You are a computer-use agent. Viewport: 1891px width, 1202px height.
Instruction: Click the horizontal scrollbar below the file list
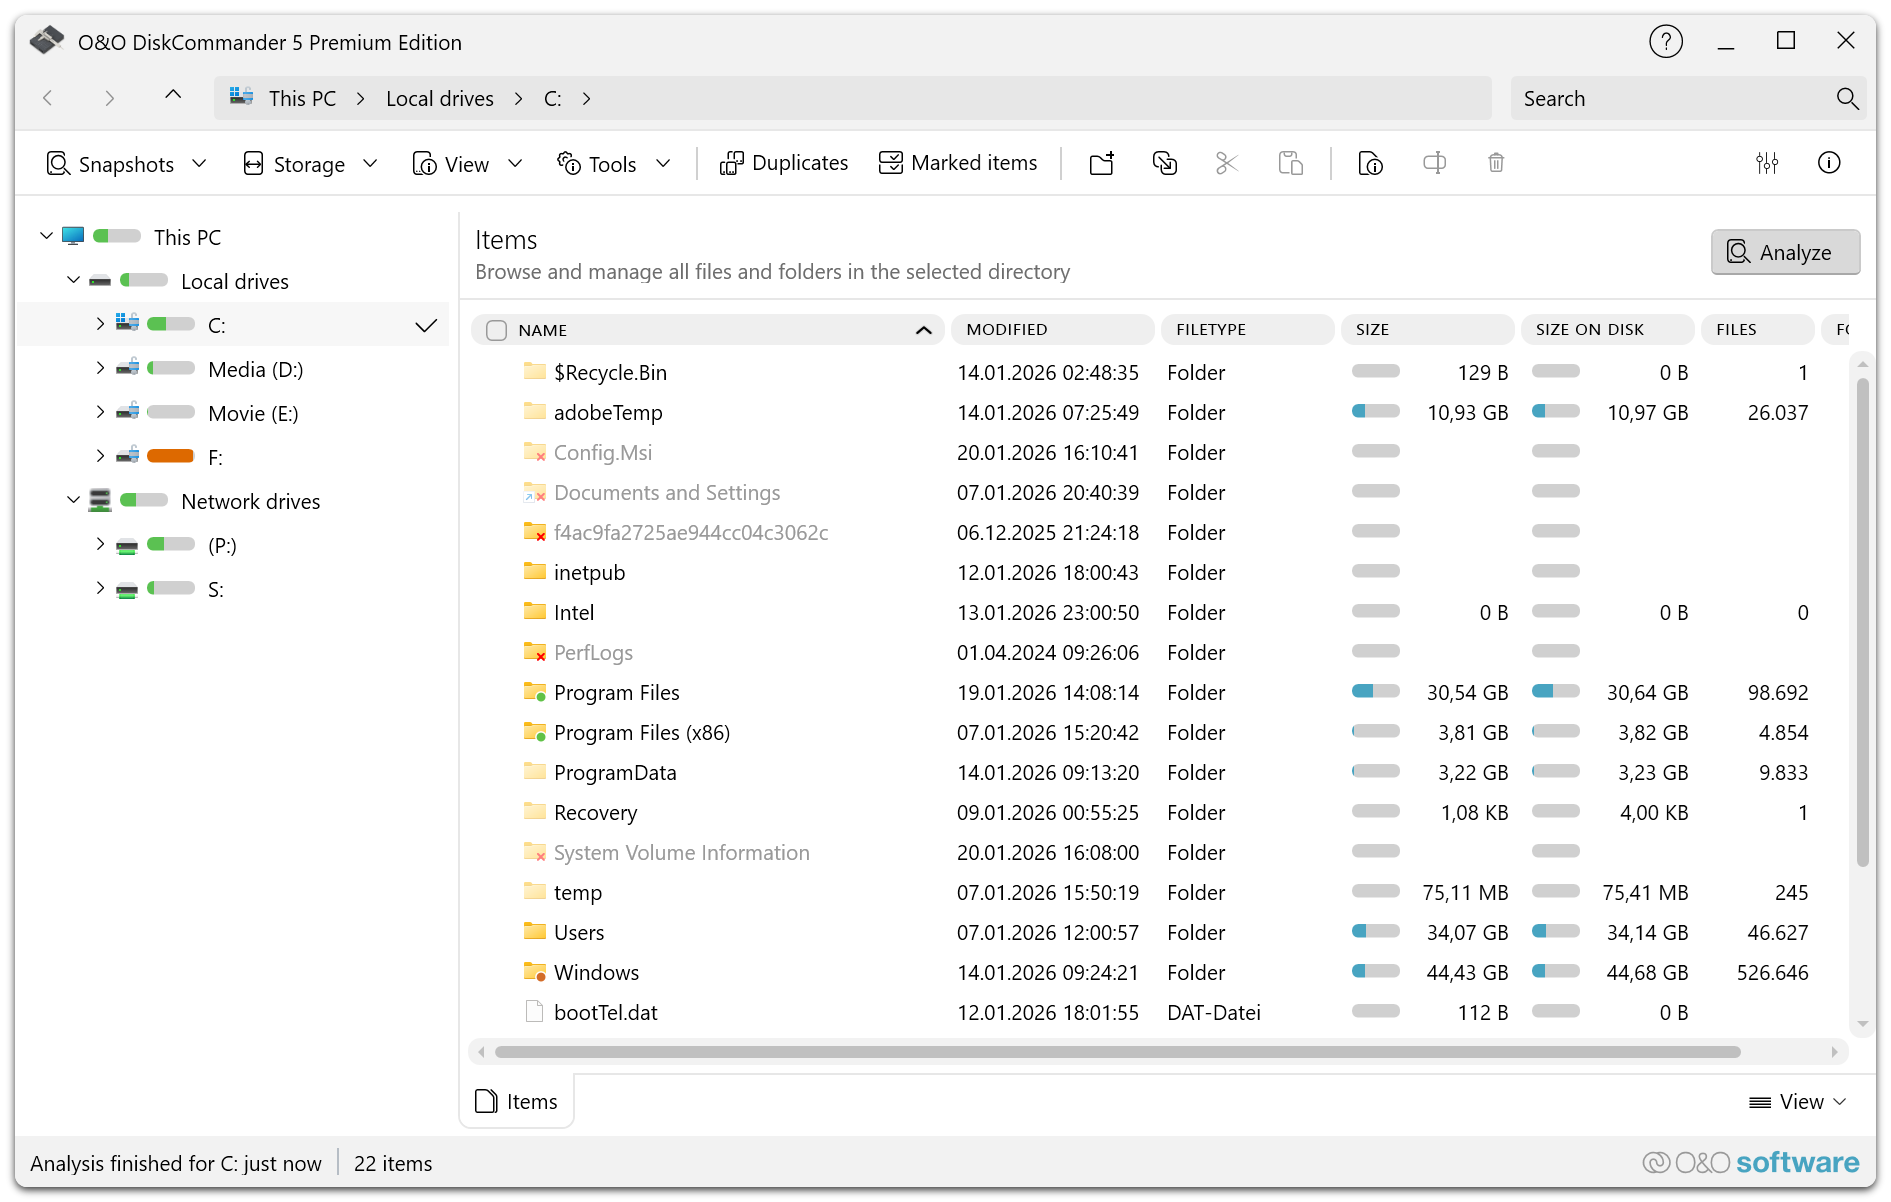tap(1116, 1052)
